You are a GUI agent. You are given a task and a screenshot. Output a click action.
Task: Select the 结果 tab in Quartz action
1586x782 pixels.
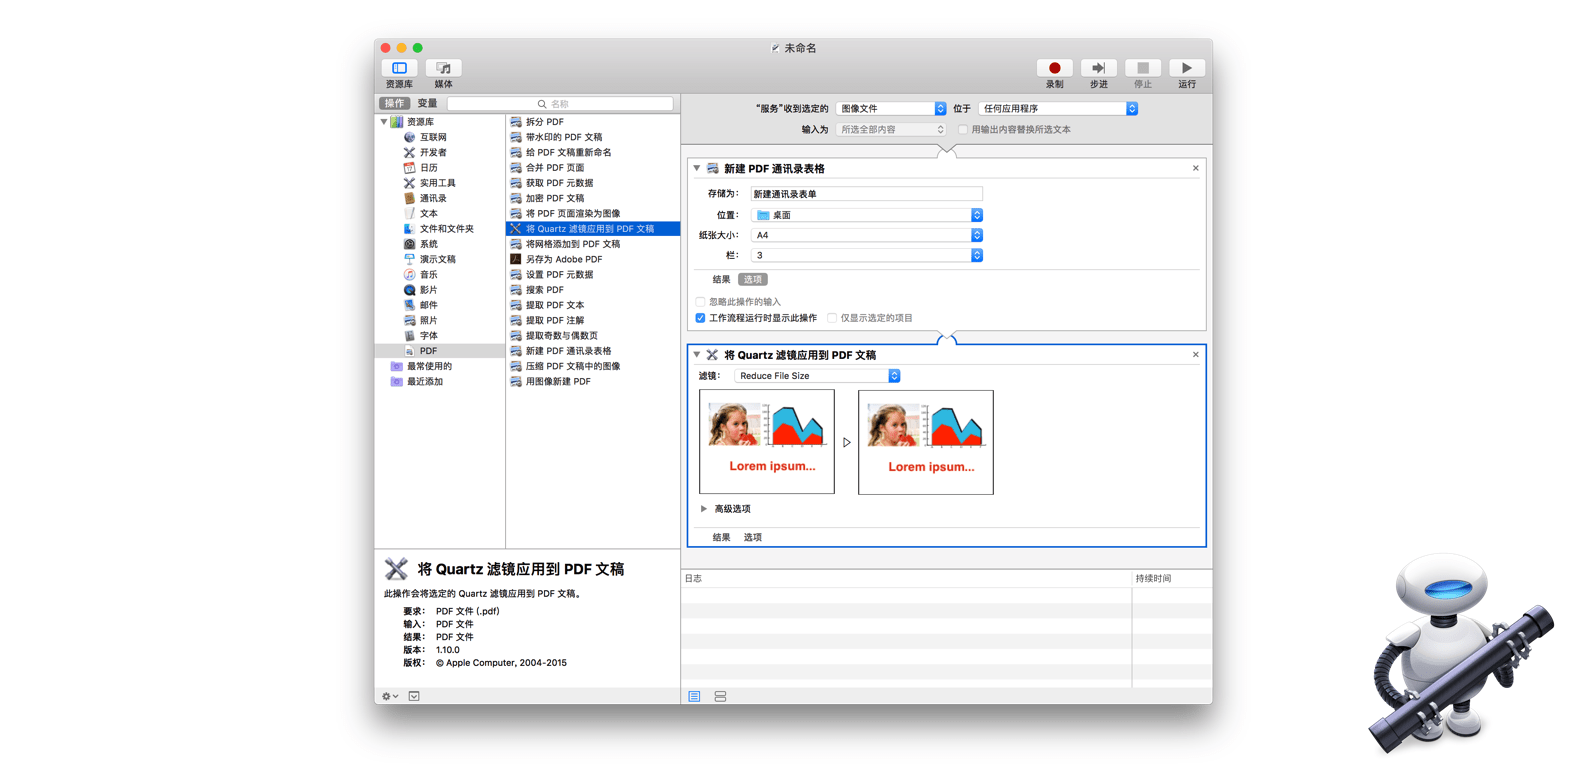pyautogui.click(x=721, y=537)
